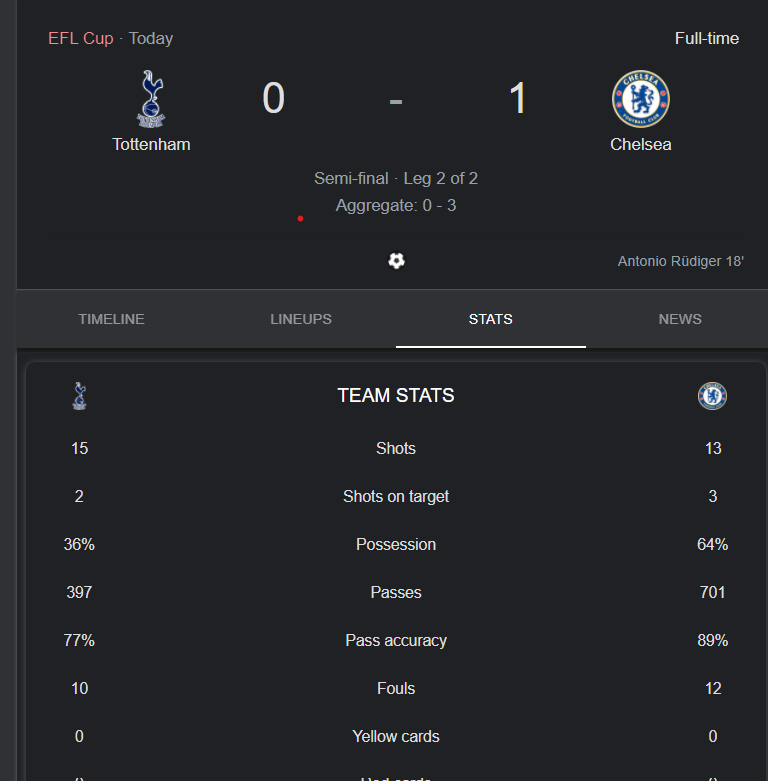This screenshot has height=781, width=768.
Task: Click the small Tottenham crest above Team Stats
Action: click(x=80, y=396)
